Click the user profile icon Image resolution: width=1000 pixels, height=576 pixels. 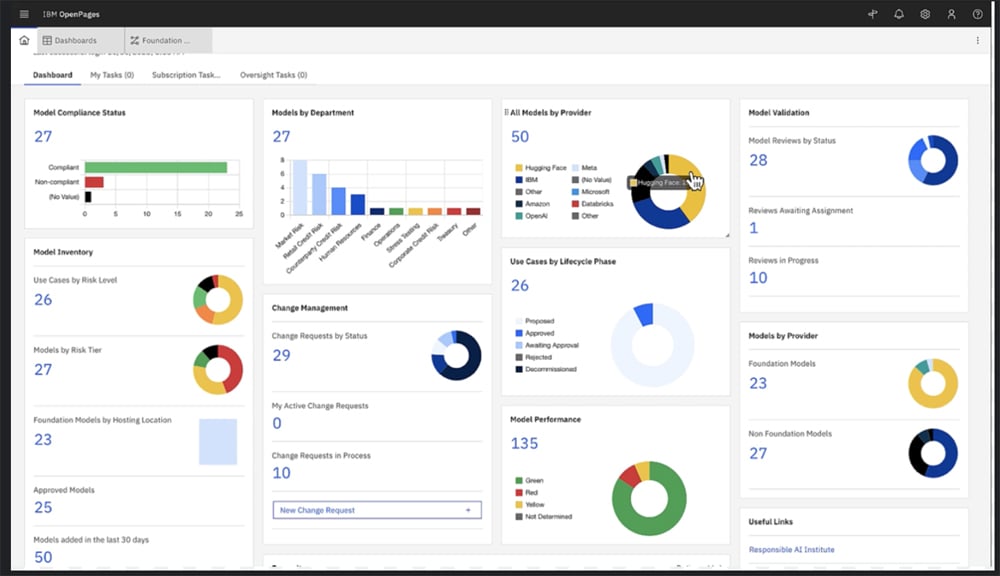click(x=951, y=14)
